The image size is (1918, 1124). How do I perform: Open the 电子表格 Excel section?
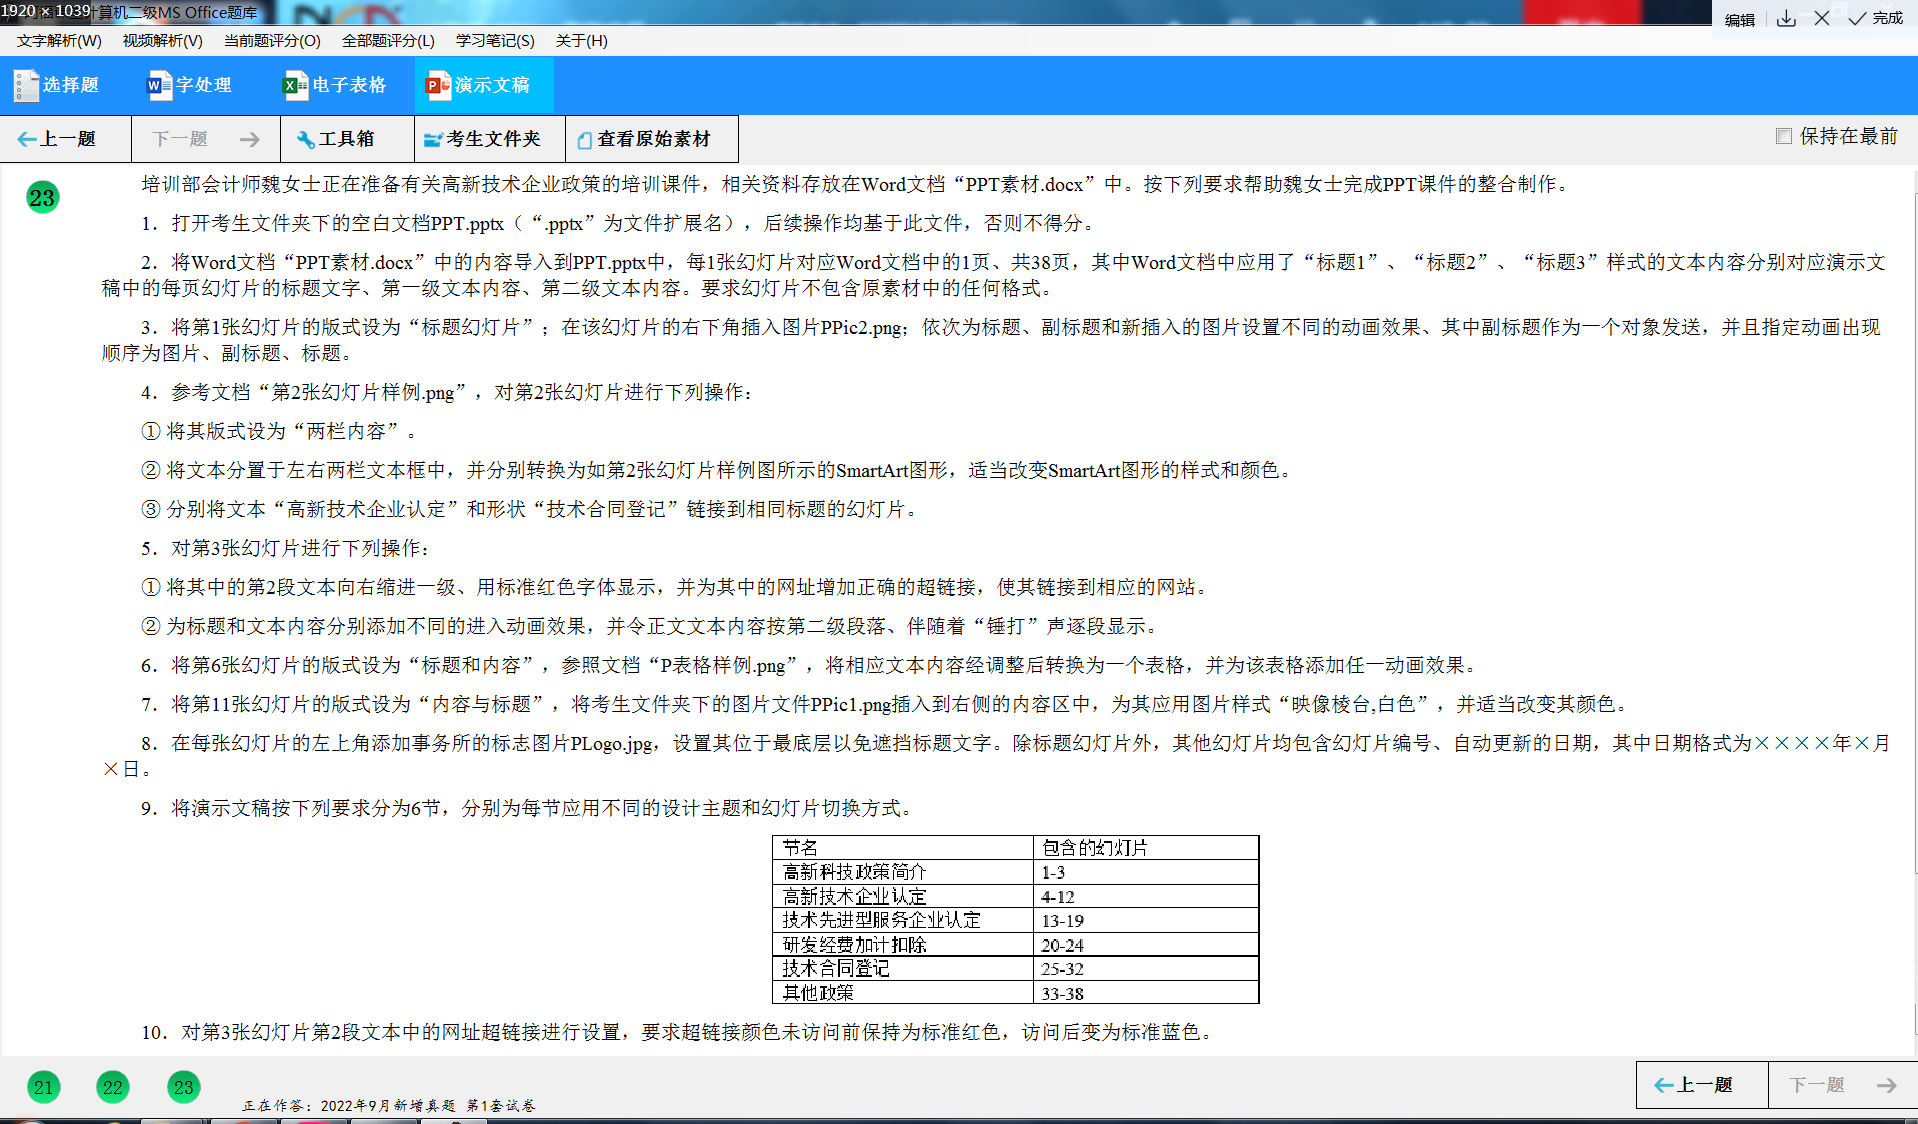point(335,85)
